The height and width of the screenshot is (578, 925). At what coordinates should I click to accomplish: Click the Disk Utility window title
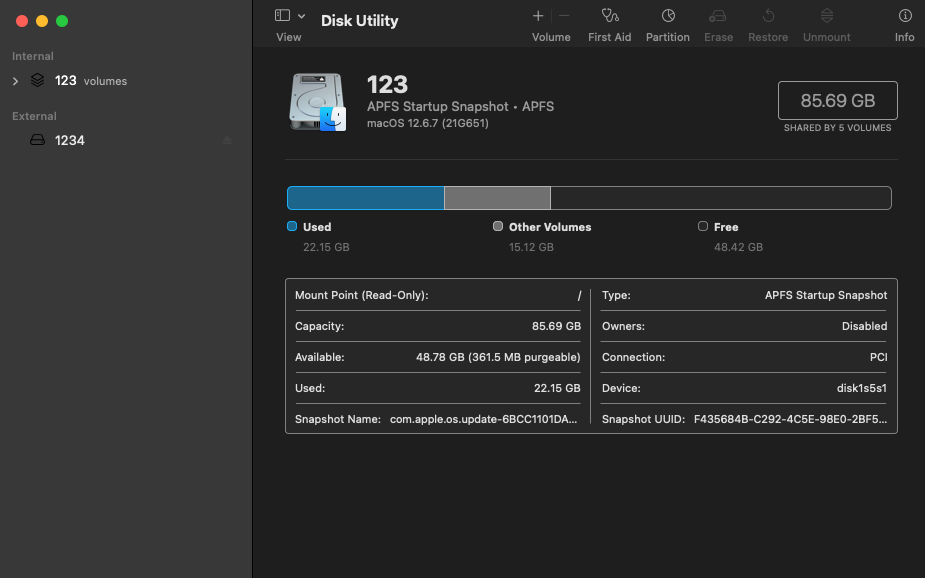(359, 21)
